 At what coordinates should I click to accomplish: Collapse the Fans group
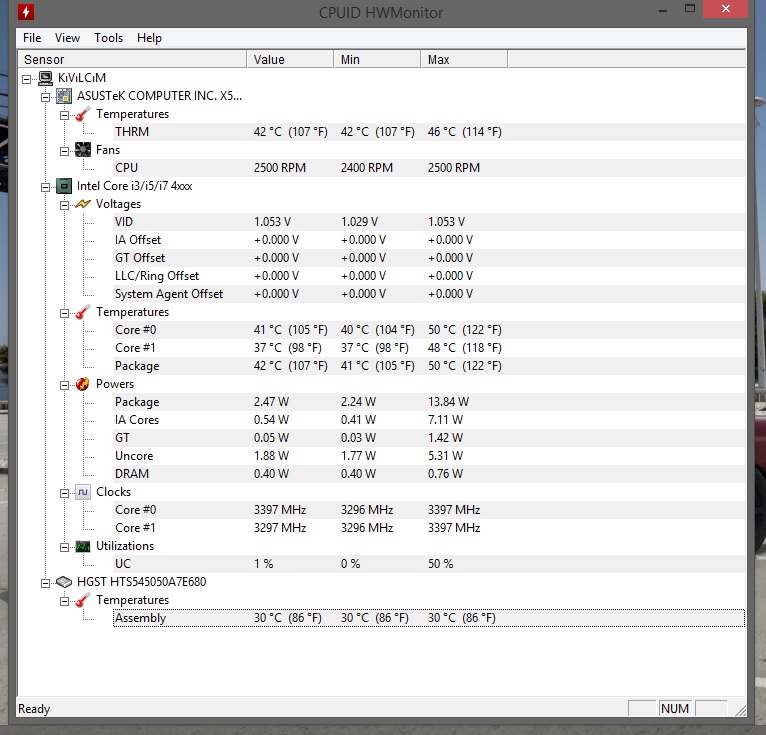pos(64,151)
